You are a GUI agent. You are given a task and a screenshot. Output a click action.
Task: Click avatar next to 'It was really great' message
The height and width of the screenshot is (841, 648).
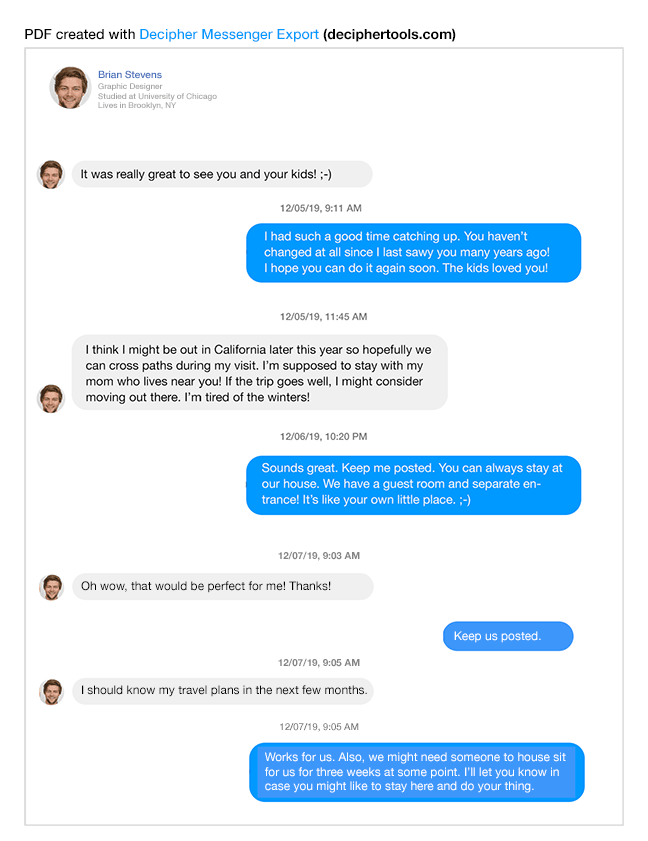pos(51,174)
